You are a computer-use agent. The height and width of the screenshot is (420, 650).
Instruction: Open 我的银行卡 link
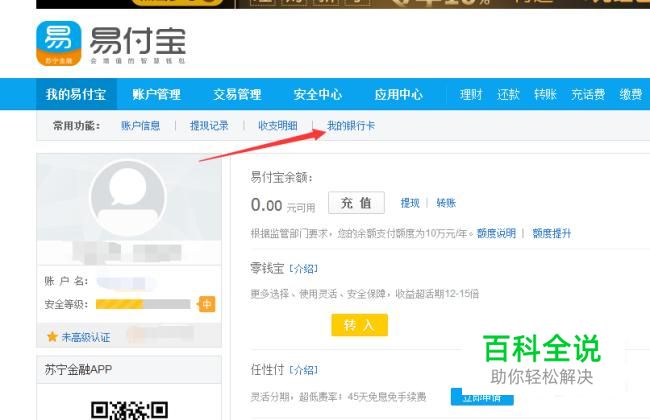coord(351,126)
